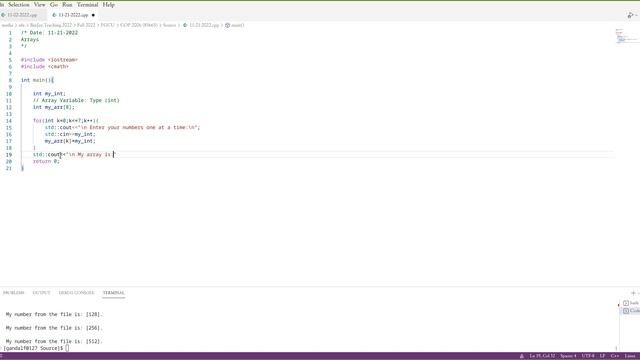This screenshot has height=360, width=640.
Task: Click the Ln/Col cursor position in status bar
Action: point(542,356)
